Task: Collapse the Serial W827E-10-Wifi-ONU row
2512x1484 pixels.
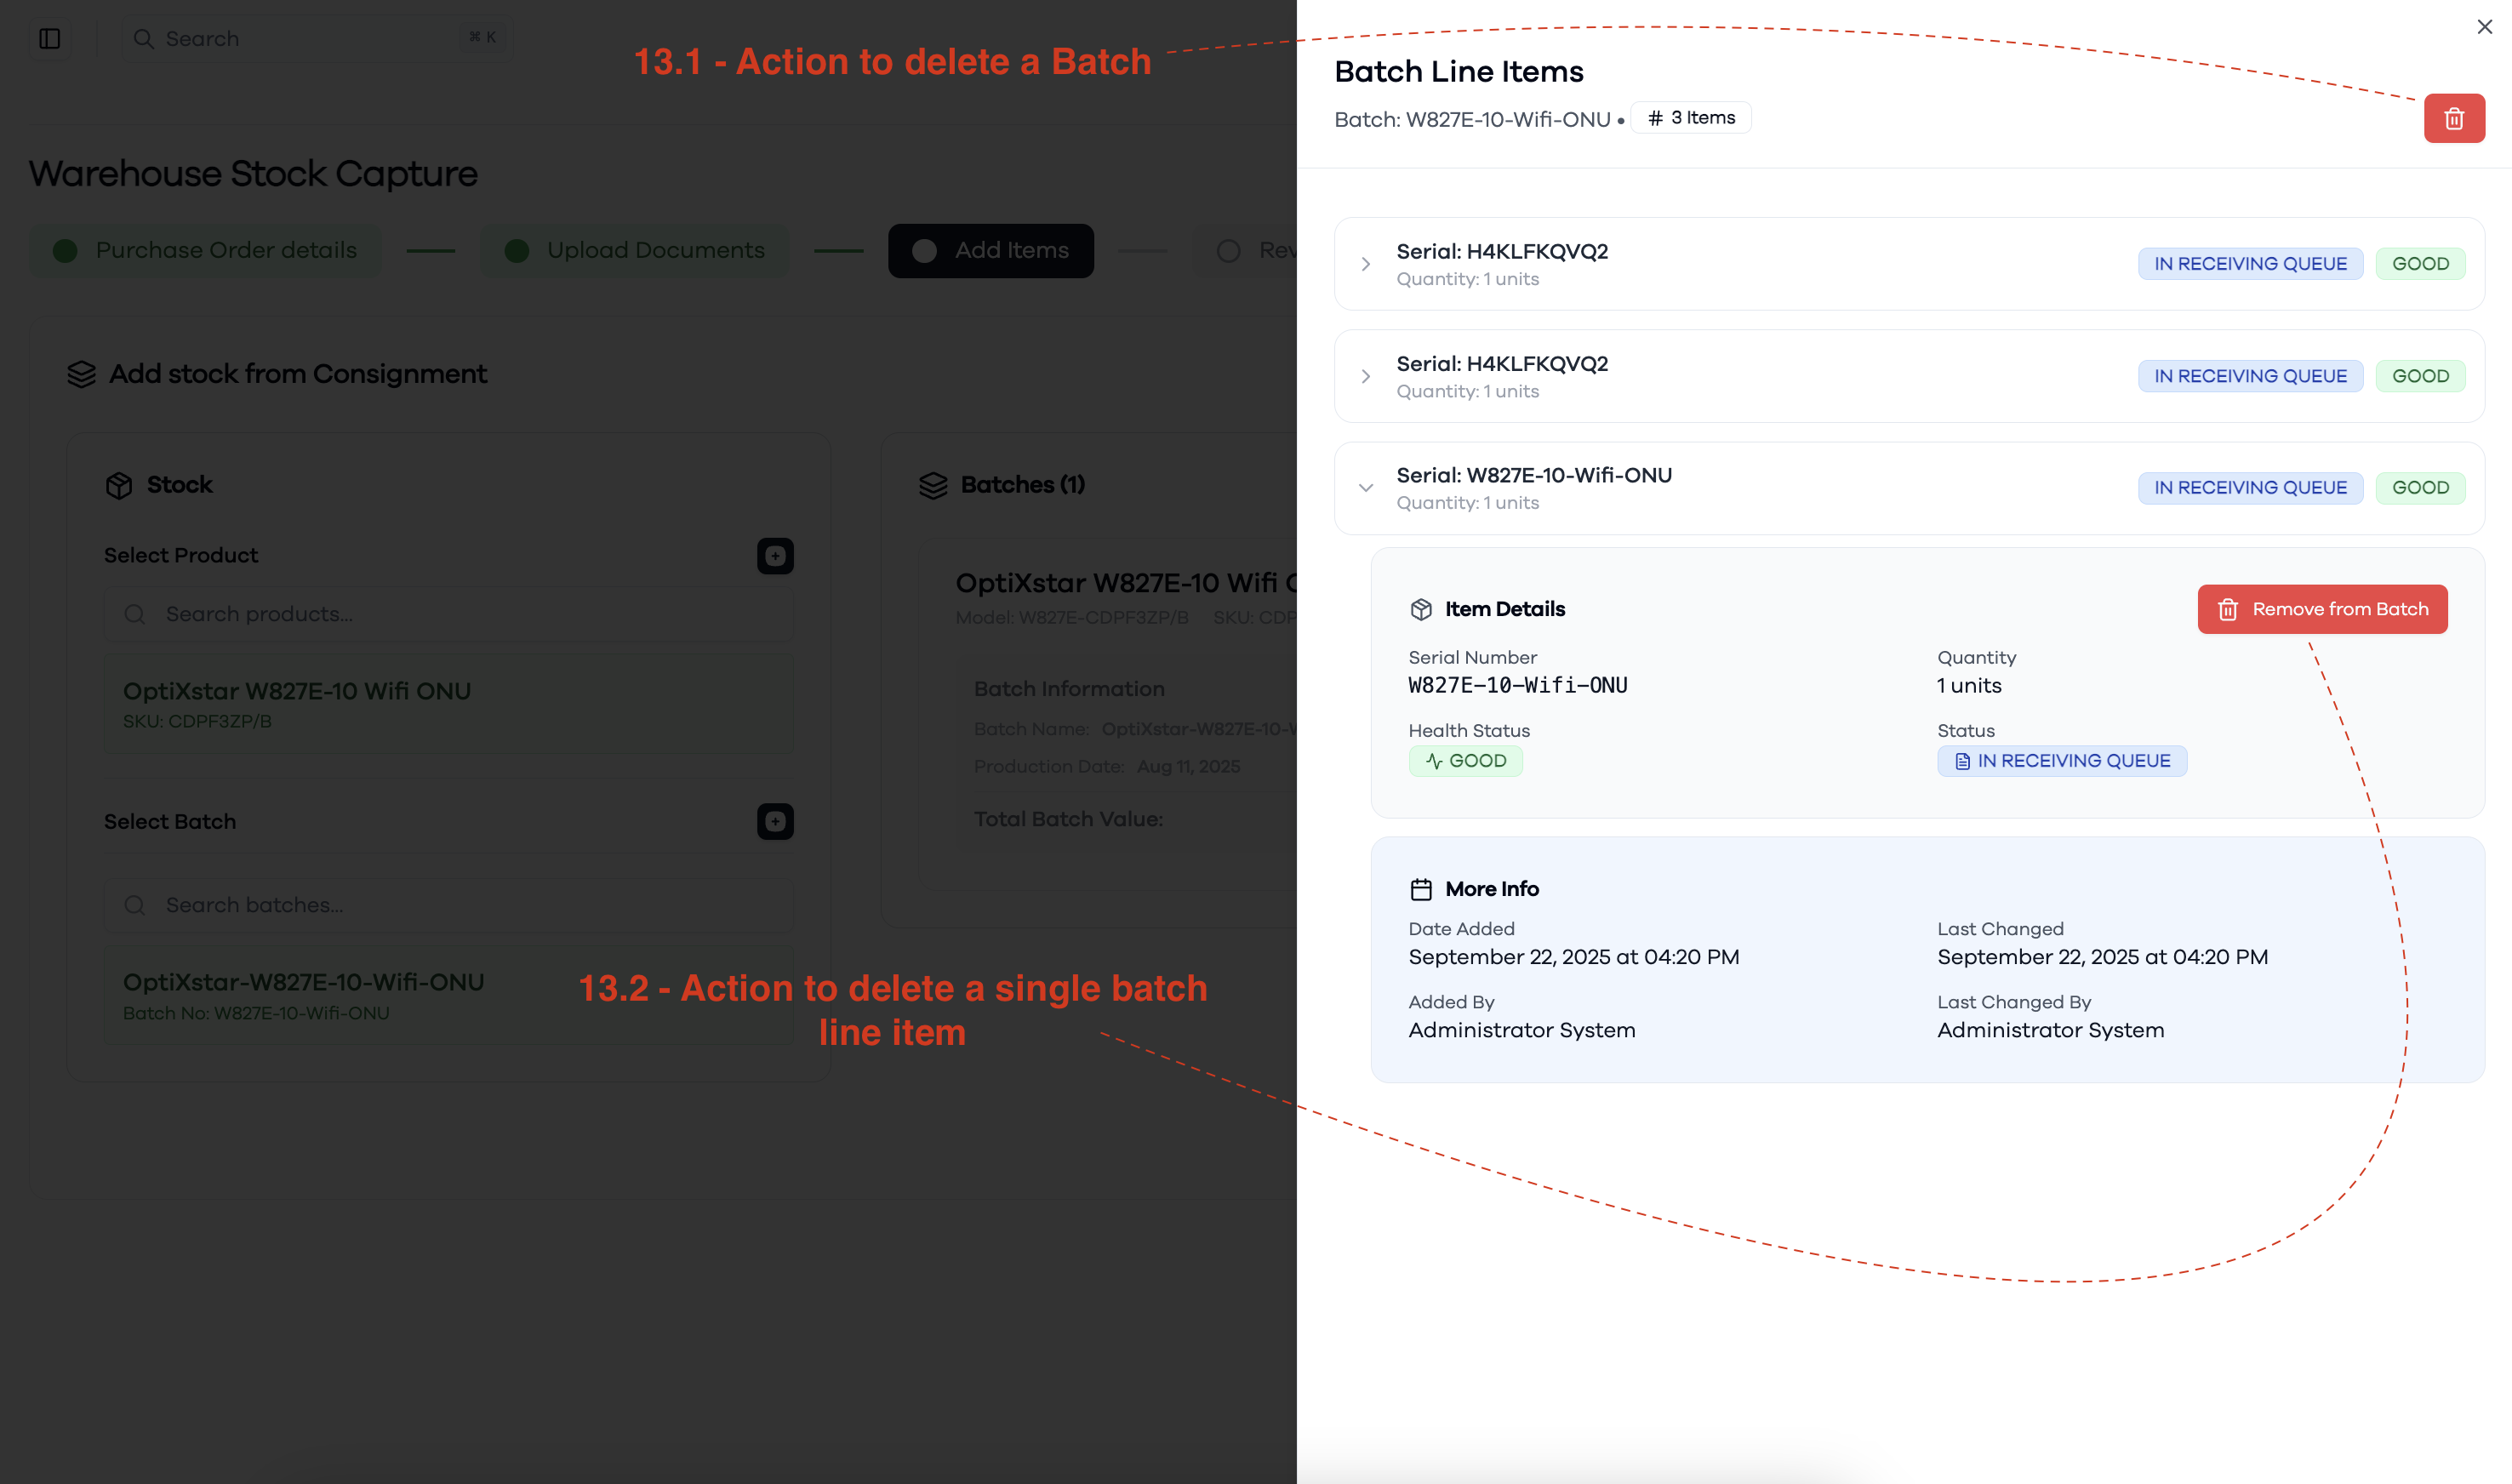Action: [1365, 488]
